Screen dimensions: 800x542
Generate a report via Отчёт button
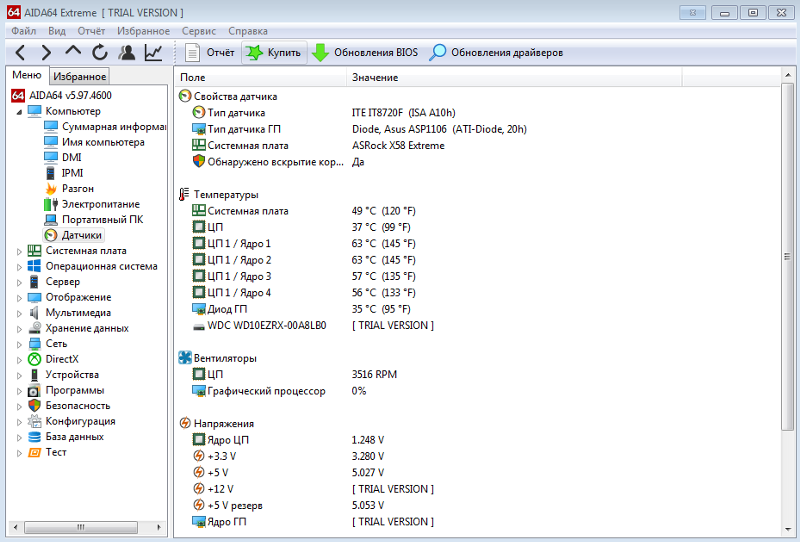click(x=209, y=52)
